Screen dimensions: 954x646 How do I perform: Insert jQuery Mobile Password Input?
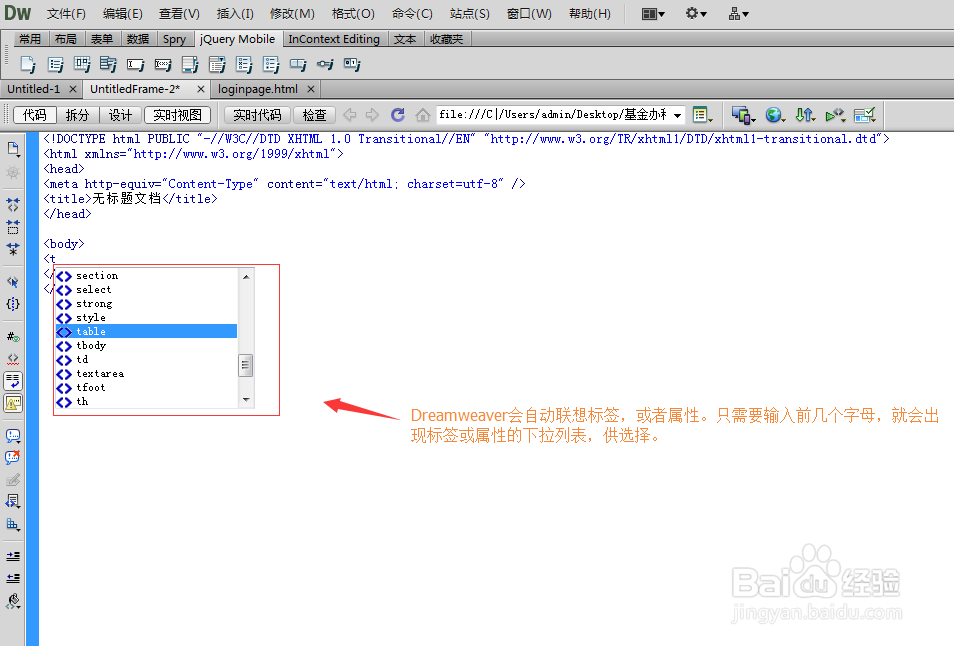[162, 64]
